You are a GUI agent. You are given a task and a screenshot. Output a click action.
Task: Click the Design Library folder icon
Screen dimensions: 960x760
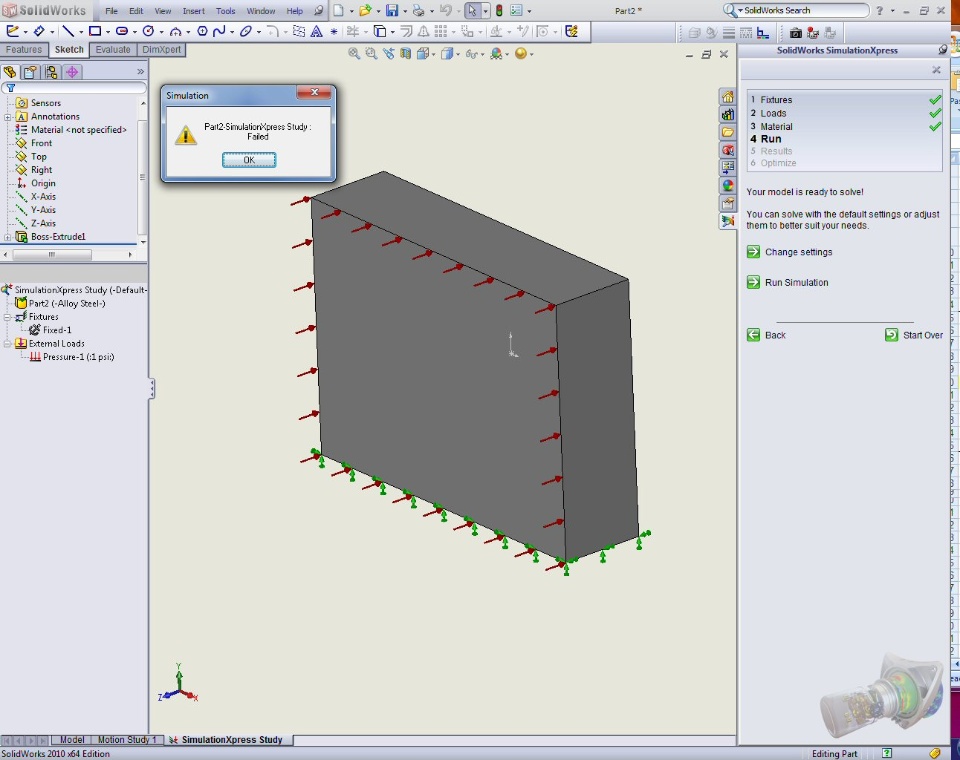coord(727,132)
